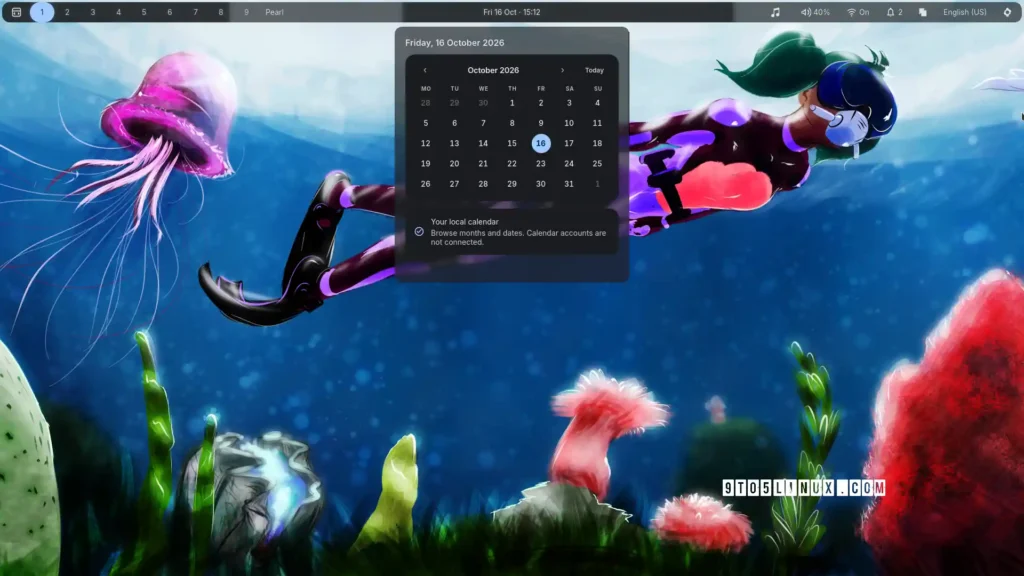Switch to workspace 4
This screenshot has width=1024, height=576.
click(118, 12)
